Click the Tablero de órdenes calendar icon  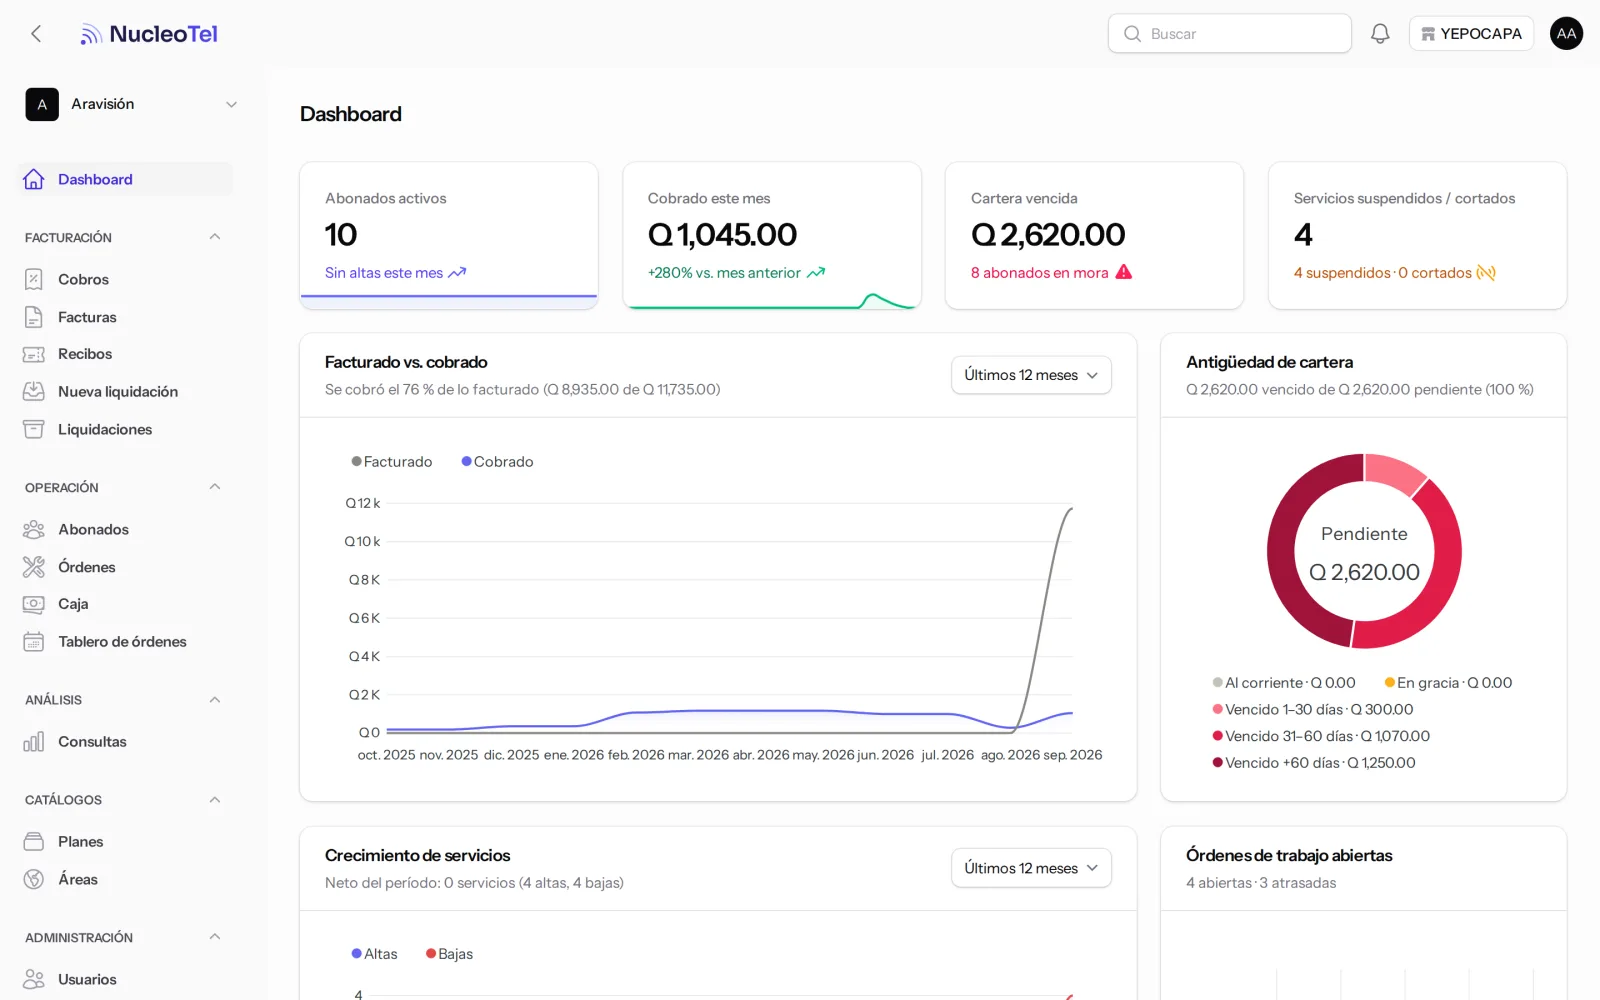pyautogui.click(x=34, y=642)
